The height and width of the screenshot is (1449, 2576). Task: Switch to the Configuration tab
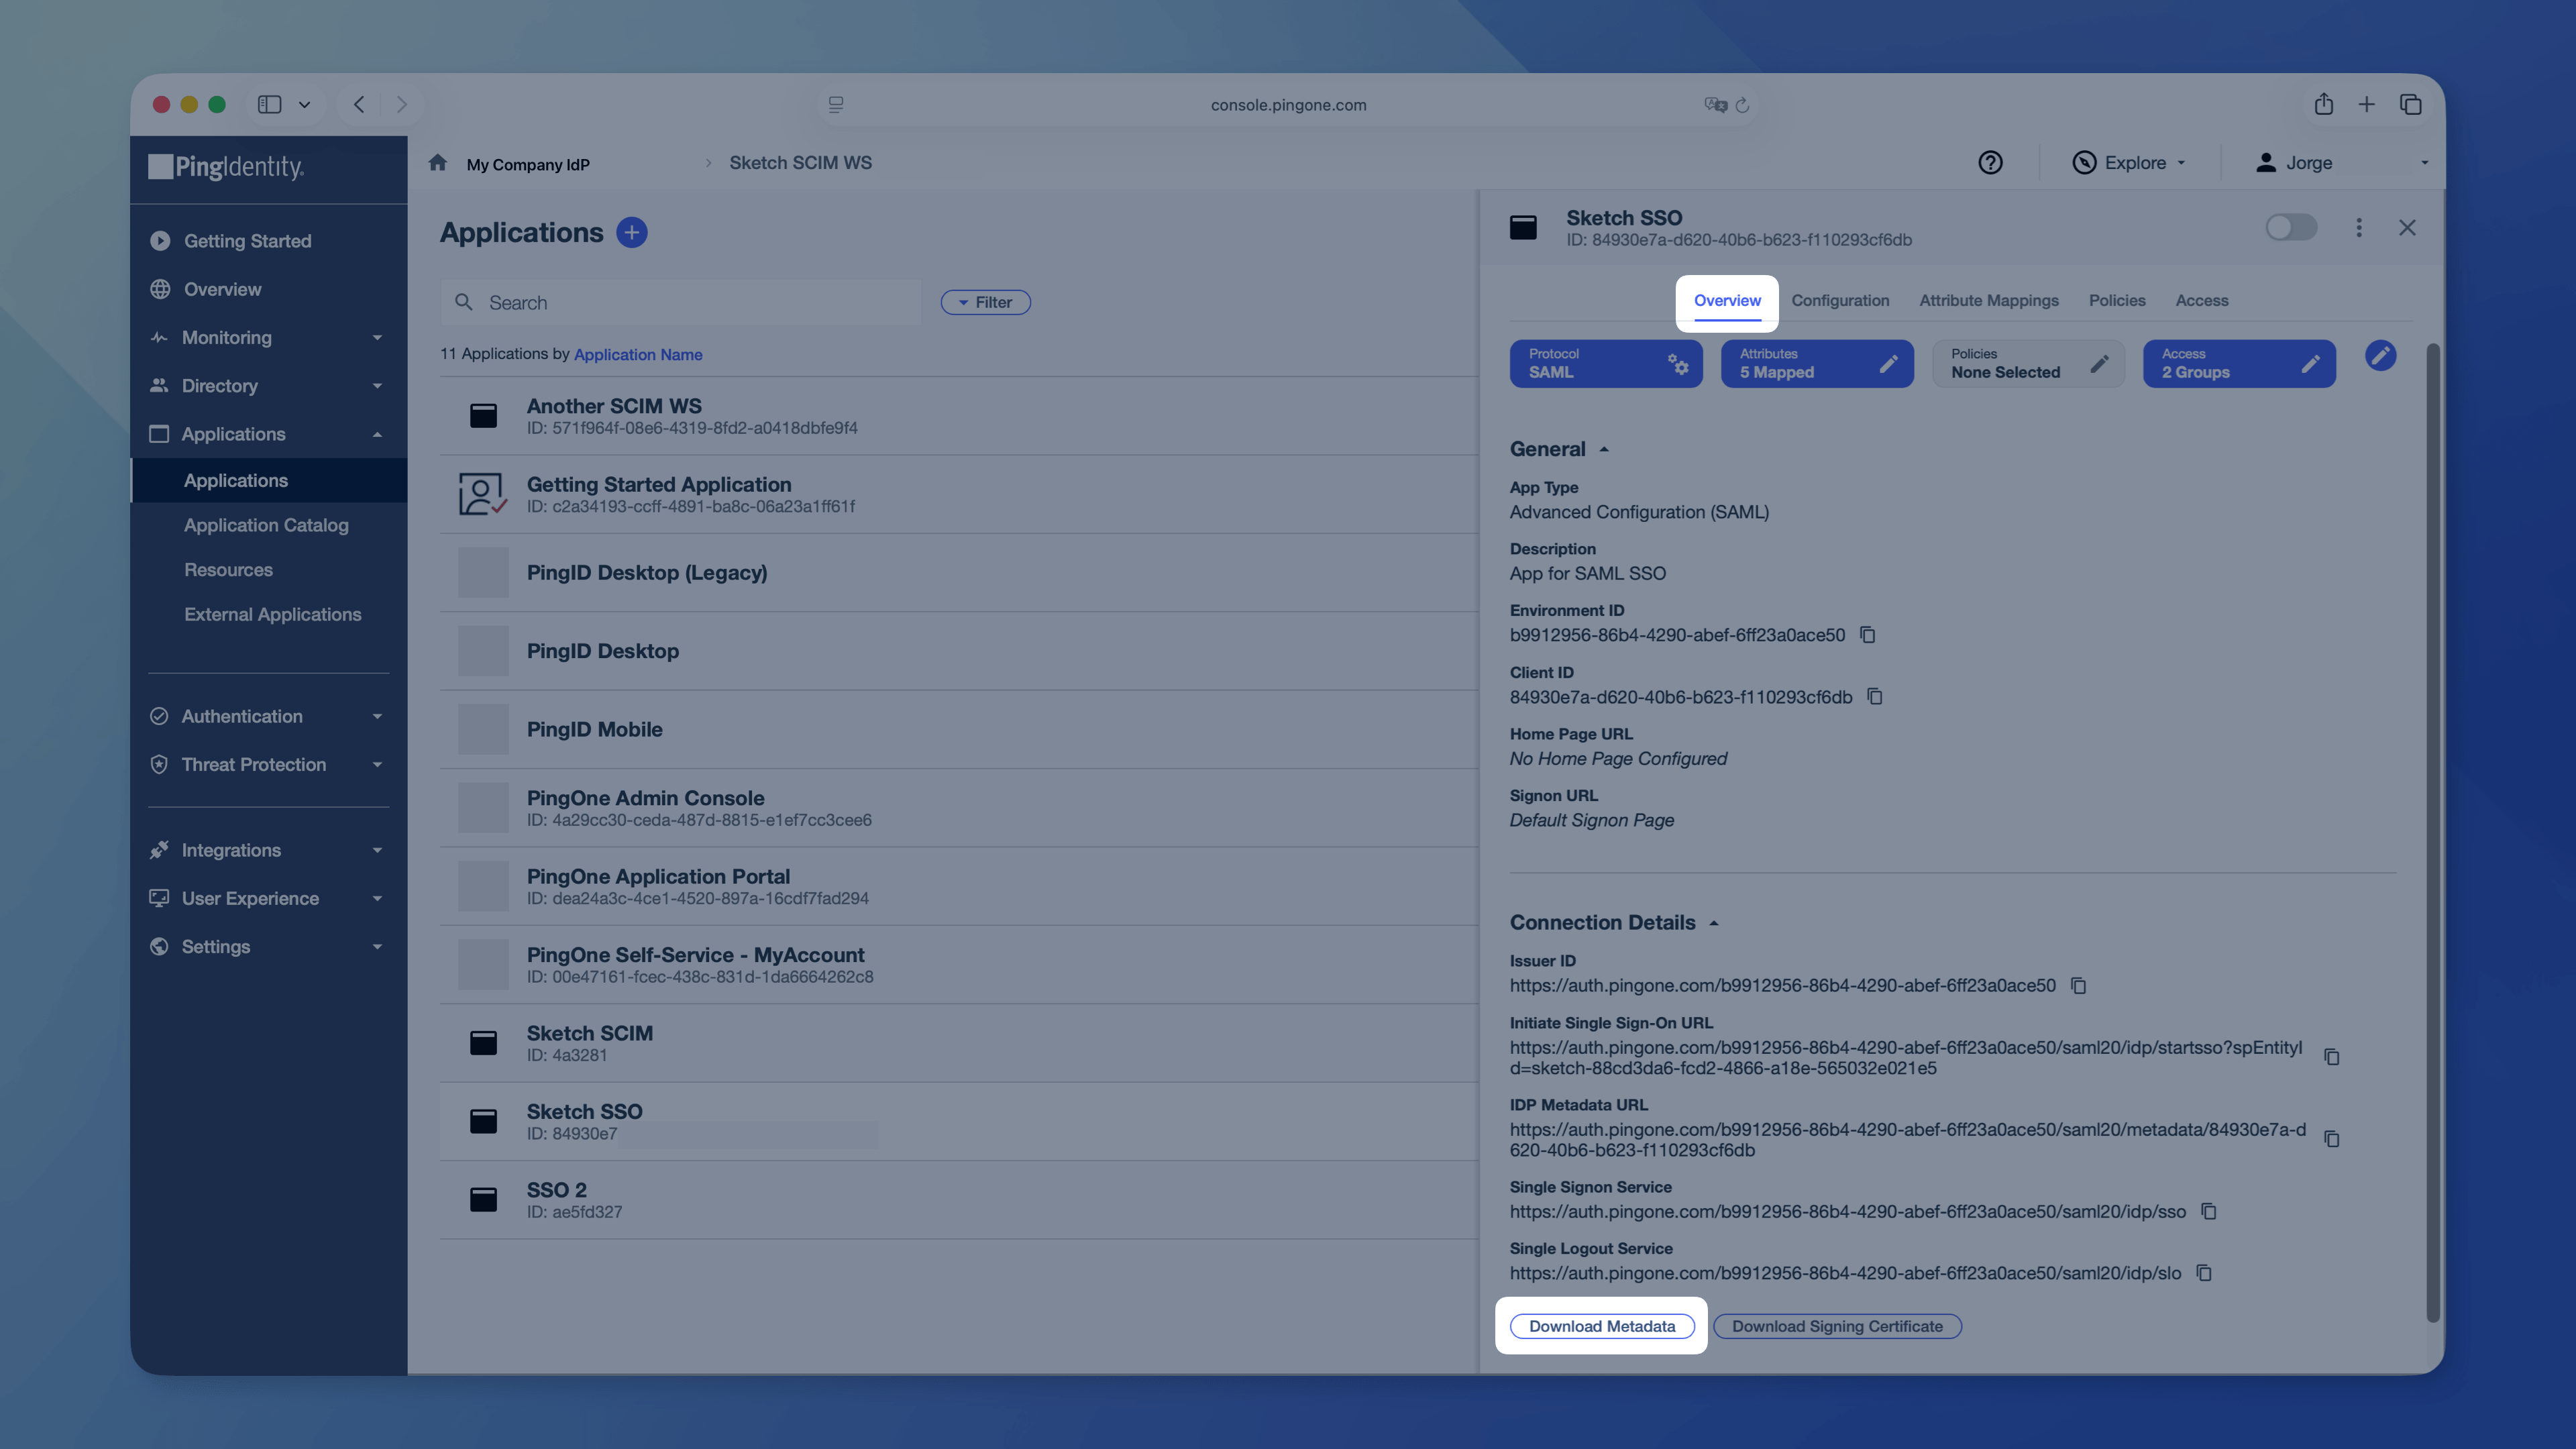tap(1840, 301)
